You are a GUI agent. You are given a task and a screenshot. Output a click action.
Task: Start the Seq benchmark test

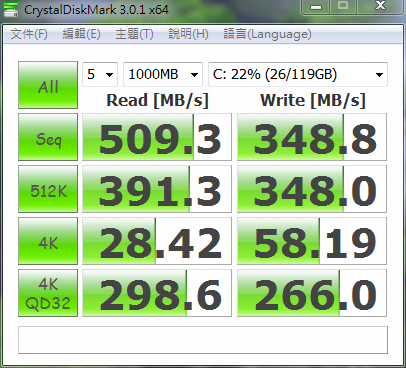click(x=48, y=137)
